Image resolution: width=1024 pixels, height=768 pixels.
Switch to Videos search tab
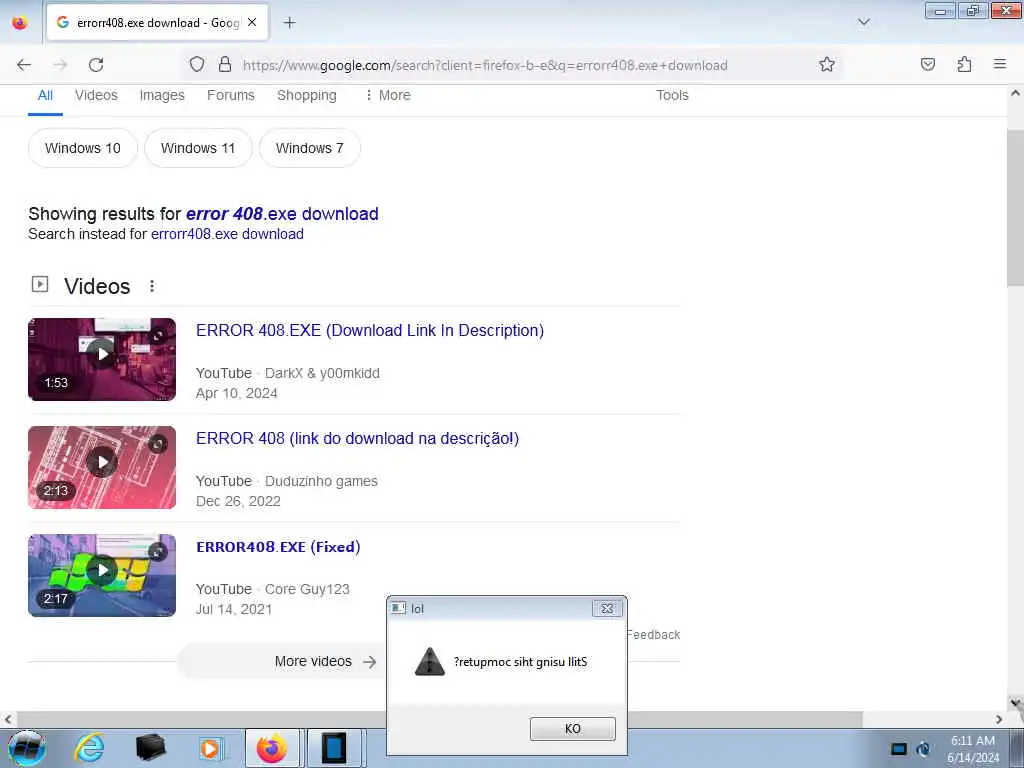[96, 95]
